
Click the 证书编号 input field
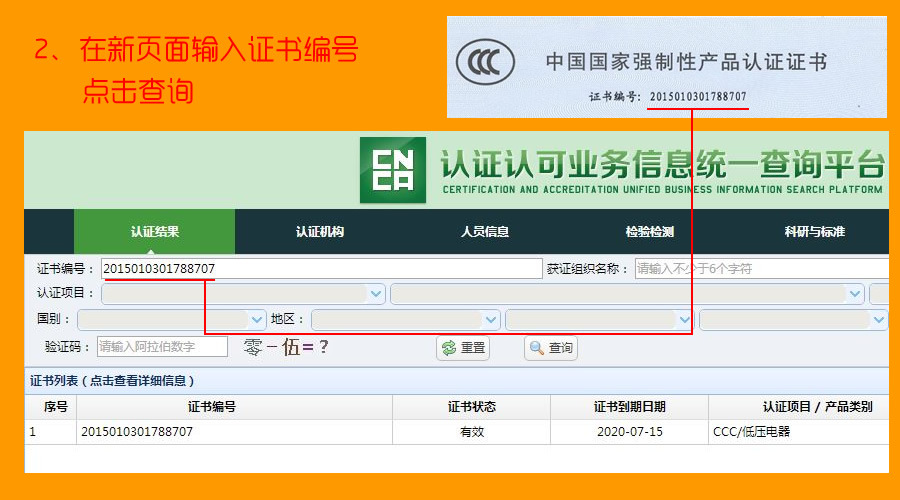tap(321, 269)
